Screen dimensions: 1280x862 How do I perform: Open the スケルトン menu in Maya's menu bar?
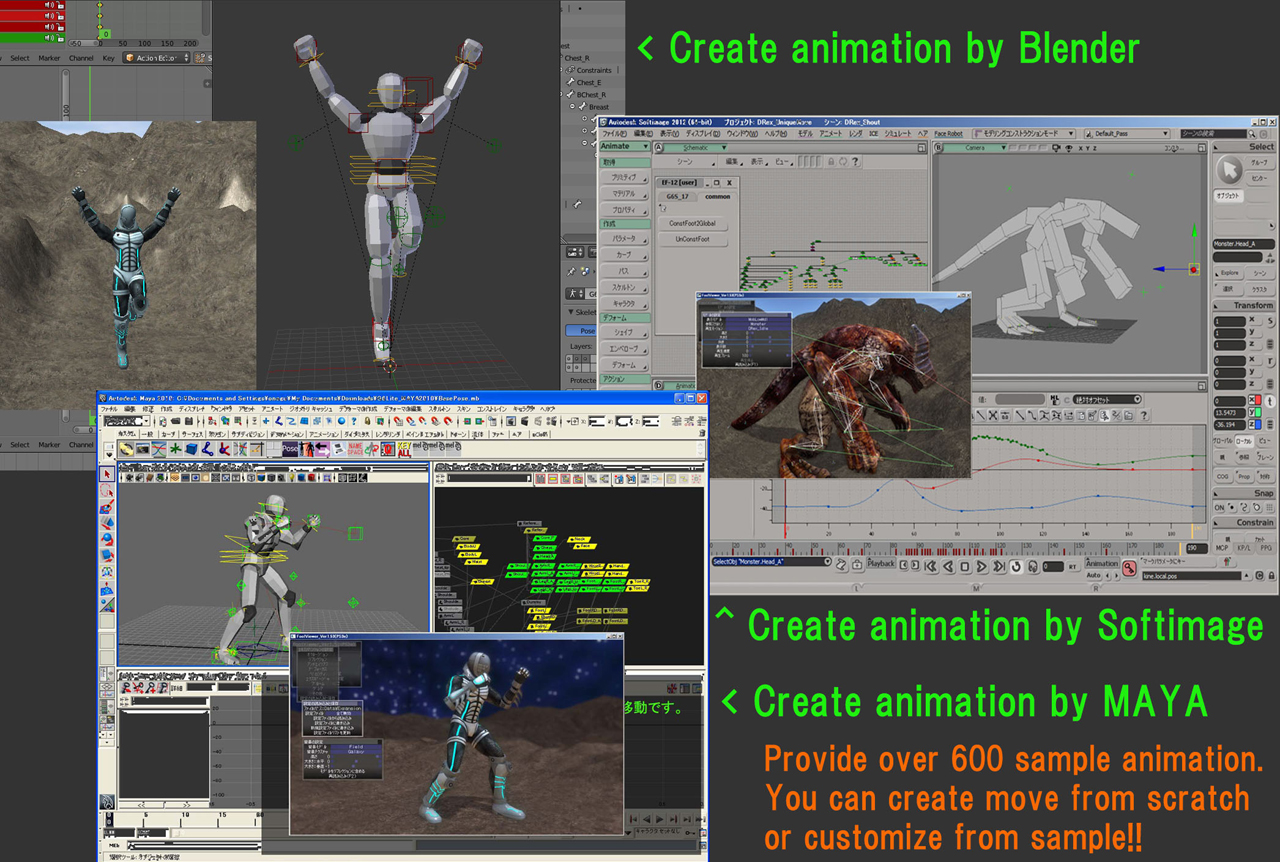click(x=439, y=409)
